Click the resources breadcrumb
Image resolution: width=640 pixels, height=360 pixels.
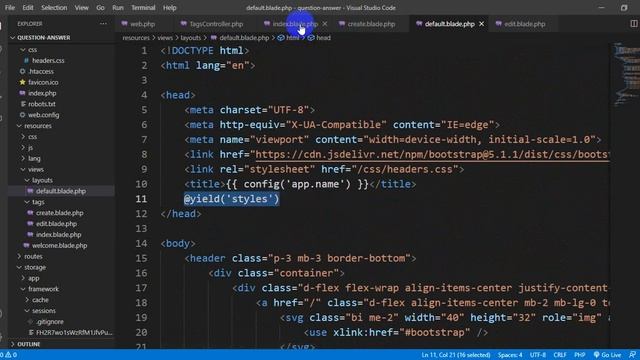(x=136, y=38)
